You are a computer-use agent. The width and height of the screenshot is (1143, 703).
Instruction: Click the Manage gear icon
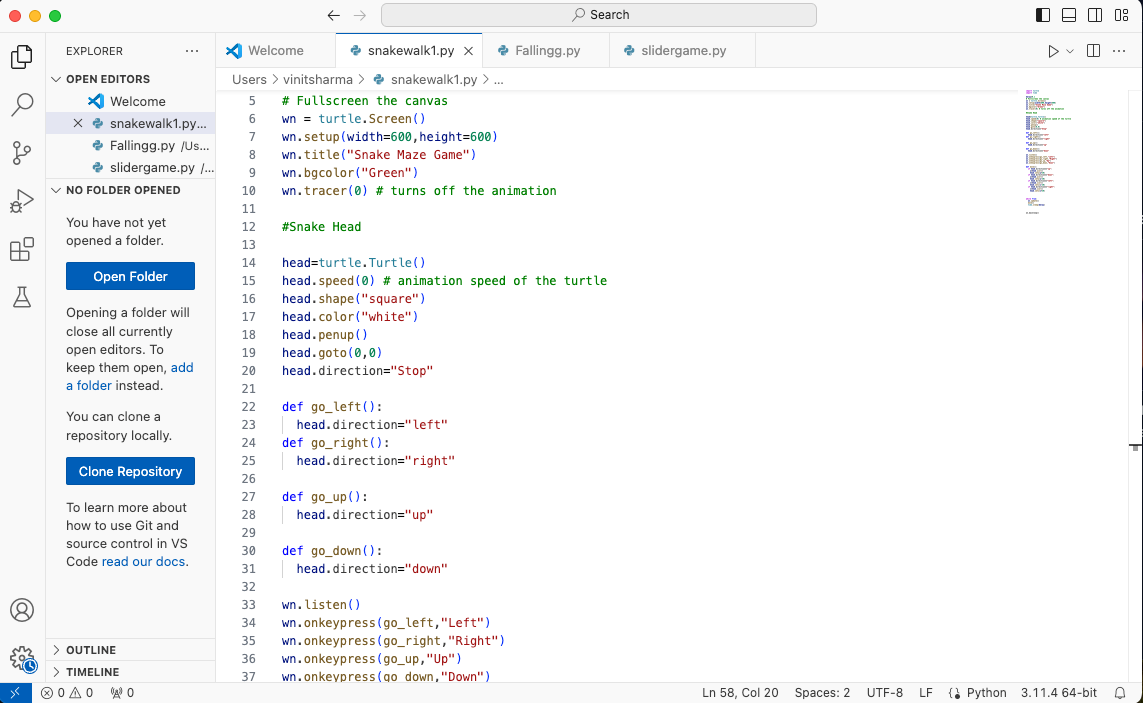click(22, 658)
